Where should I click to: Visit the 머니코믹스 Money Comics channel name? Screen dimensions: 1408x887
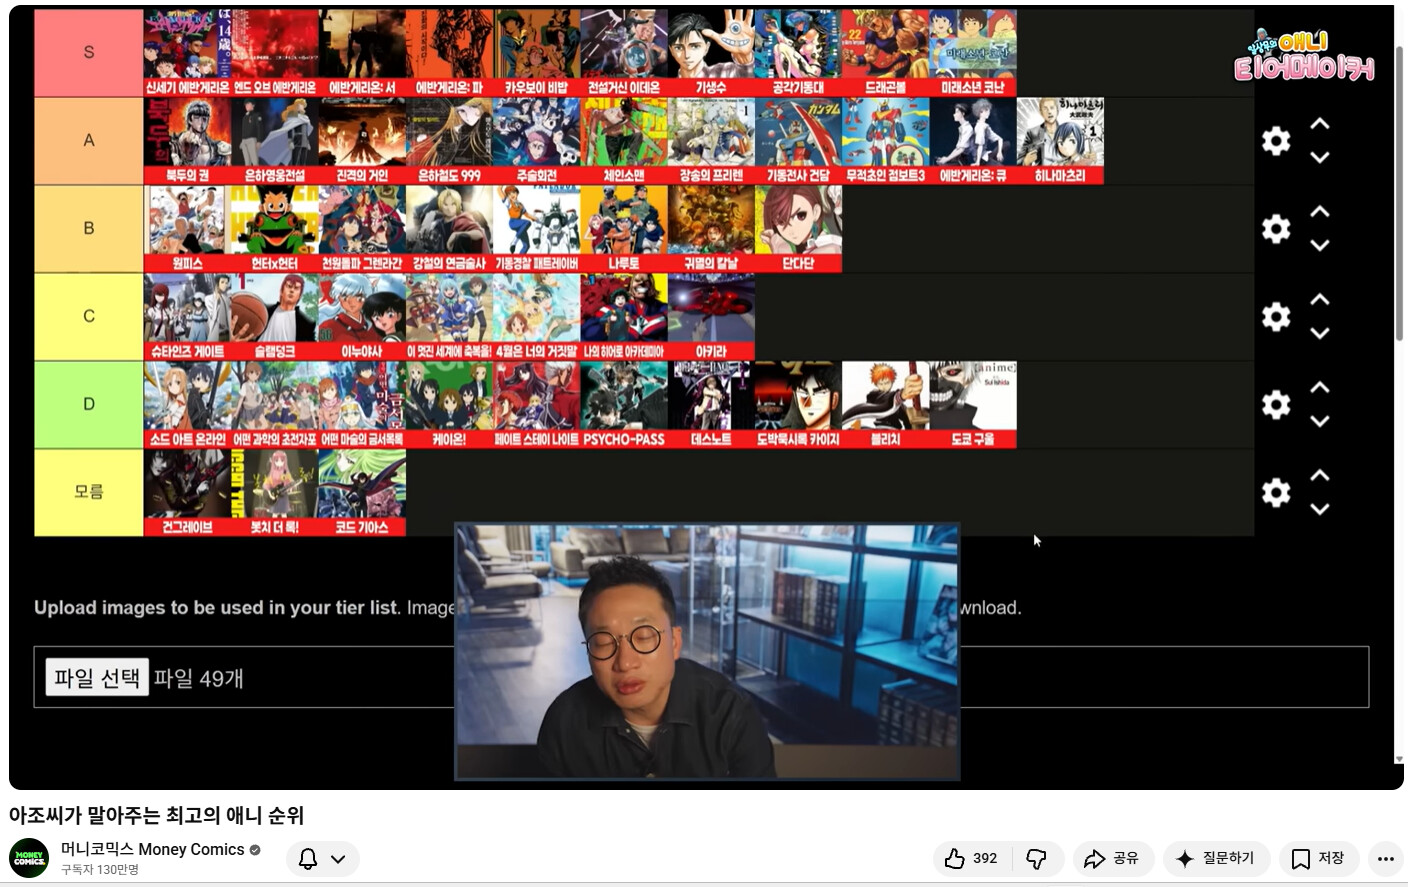[153, 849]
